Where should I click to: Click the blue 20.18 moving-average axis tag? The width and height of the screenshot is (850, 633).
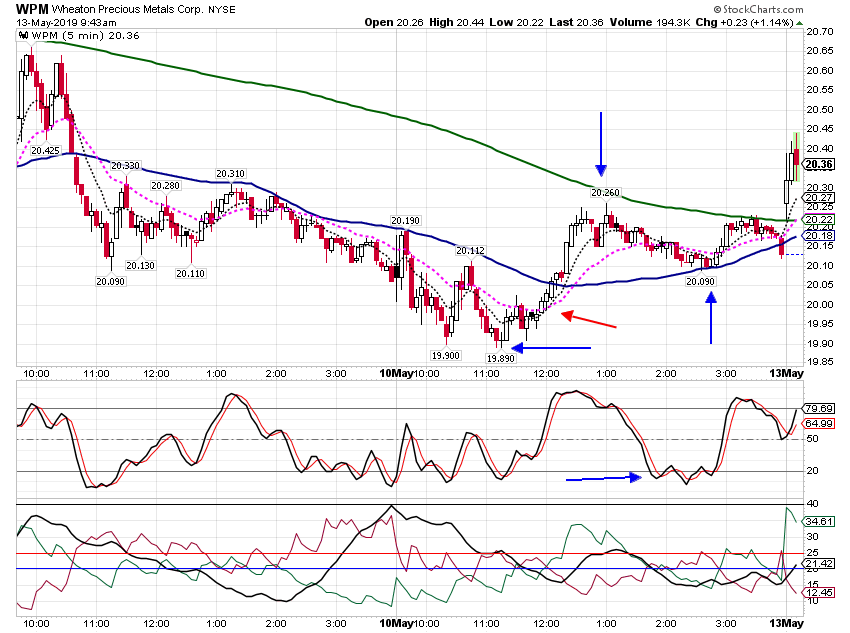click(x=819, y=236)
